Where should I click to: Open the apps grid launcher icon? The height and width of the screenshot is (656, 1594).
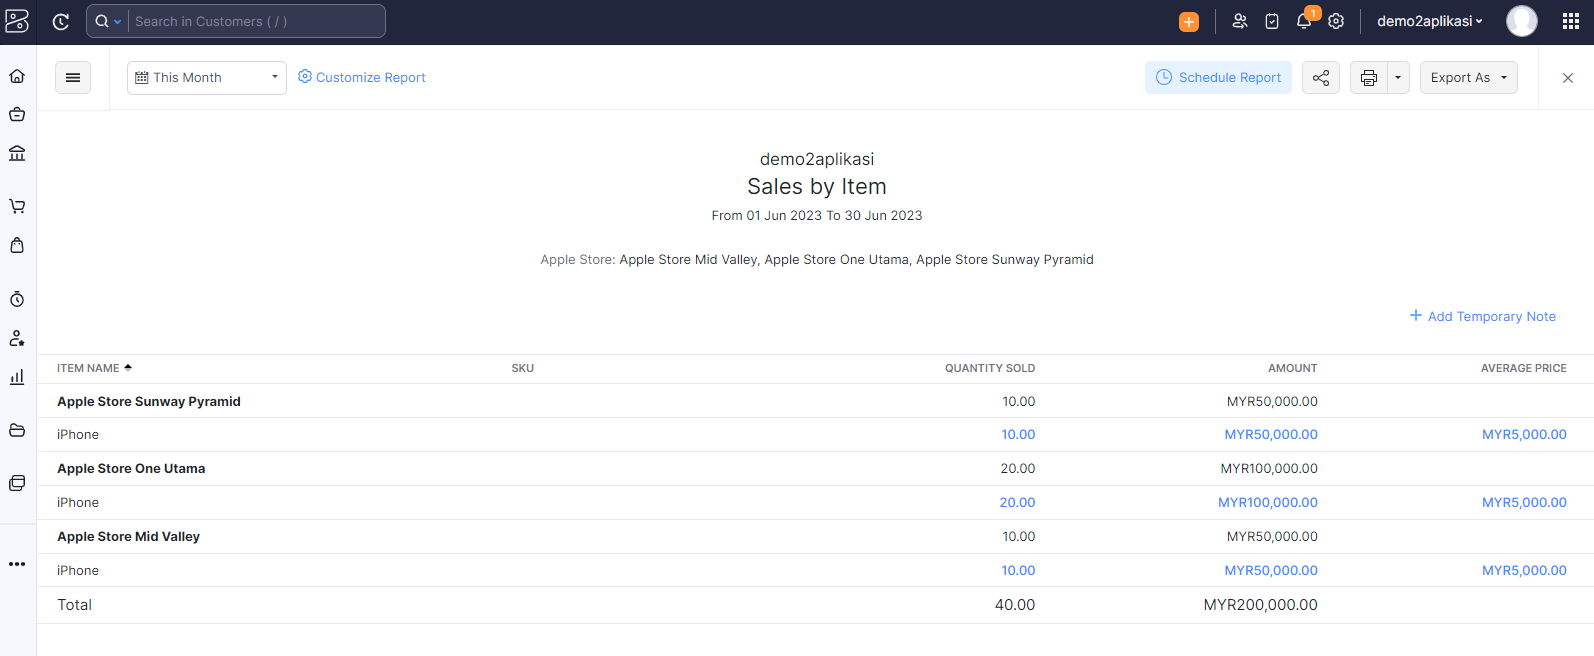(x=1571, y=21)
